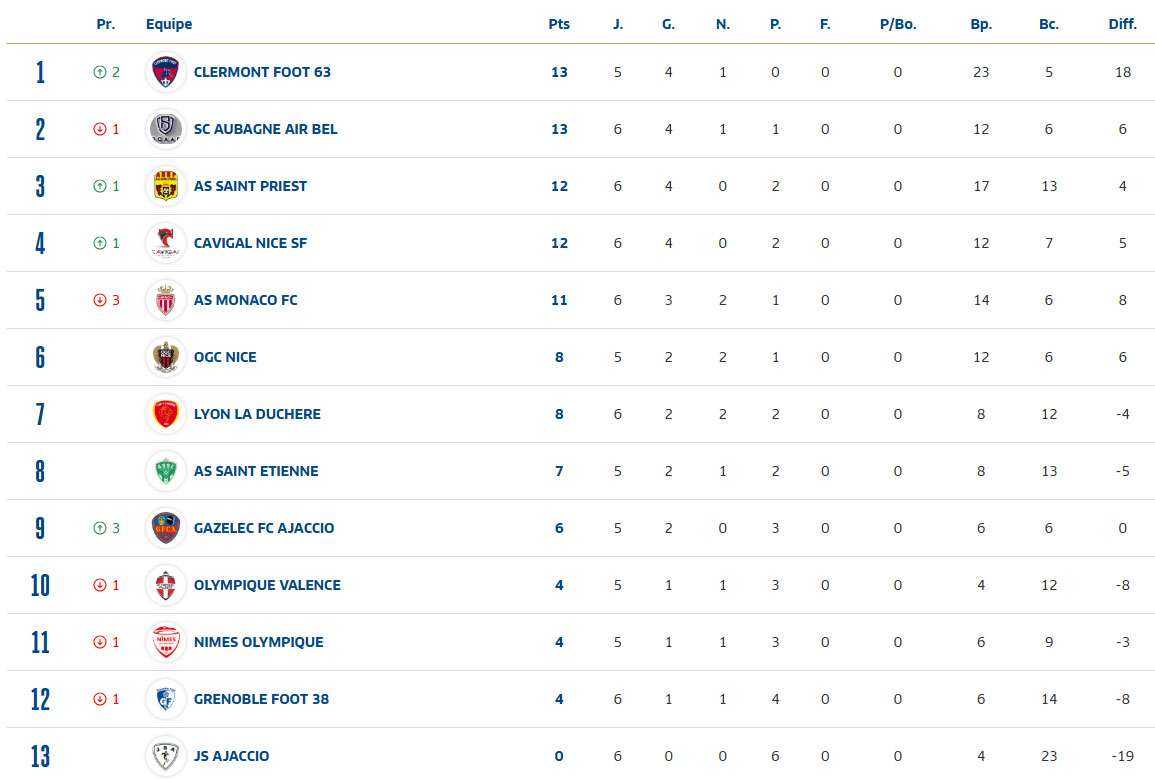
Task: Click the Clermont Foot 63 club logo
Action: [x=166, y=72]
